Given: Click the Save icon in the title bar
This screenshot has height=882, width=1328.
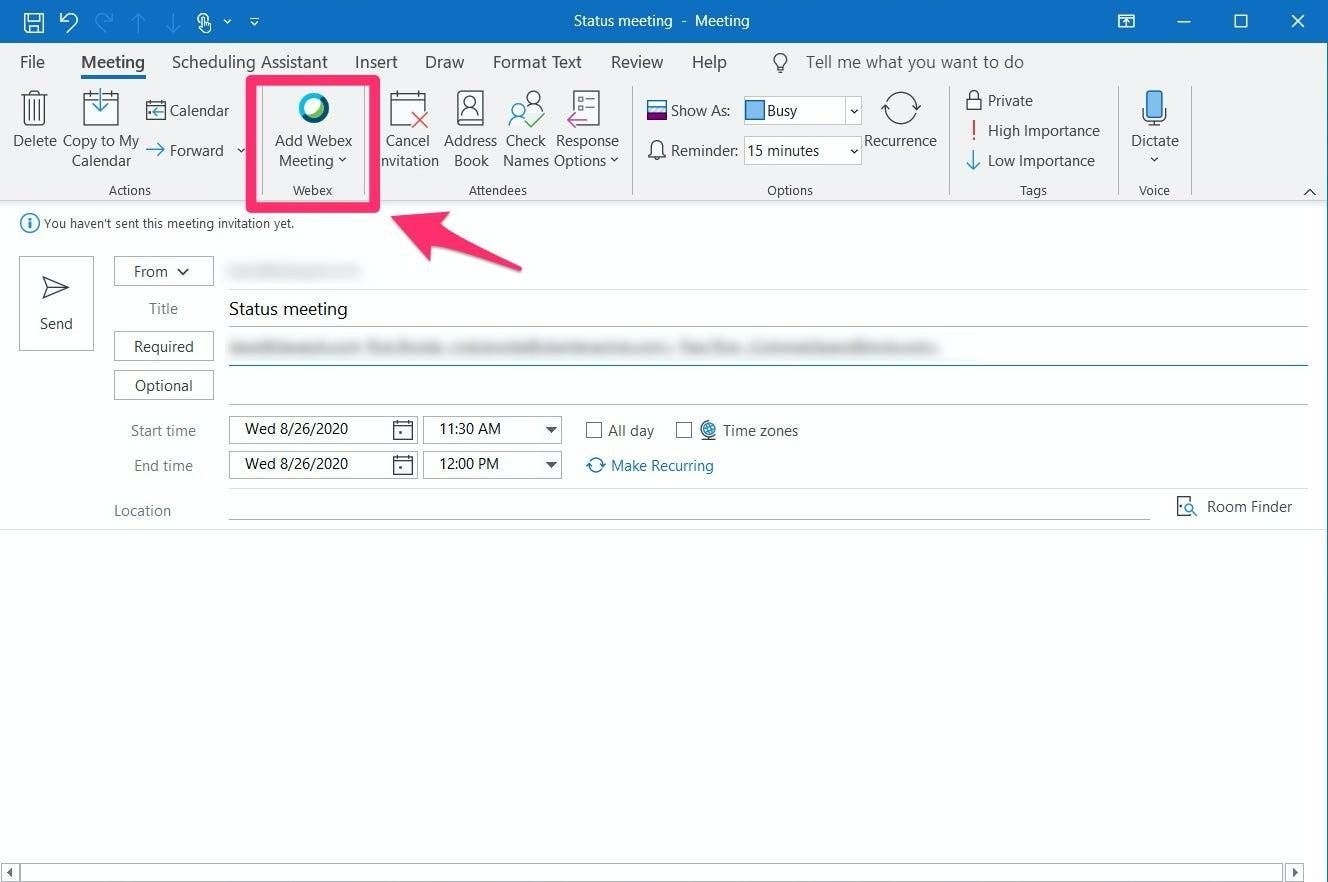Looking at the screenshot, I should pyautogui.click(x=33, y=21).
